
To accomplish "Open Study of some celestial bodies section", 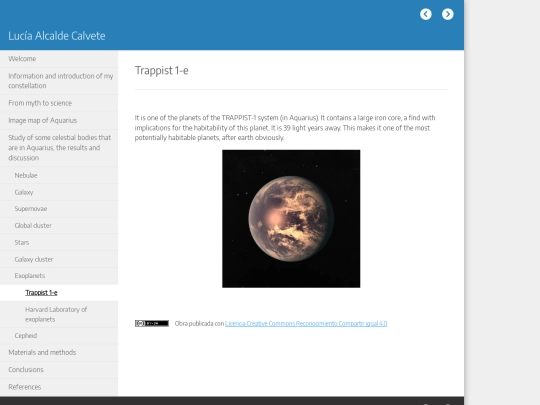I will (x=59, y=148).
